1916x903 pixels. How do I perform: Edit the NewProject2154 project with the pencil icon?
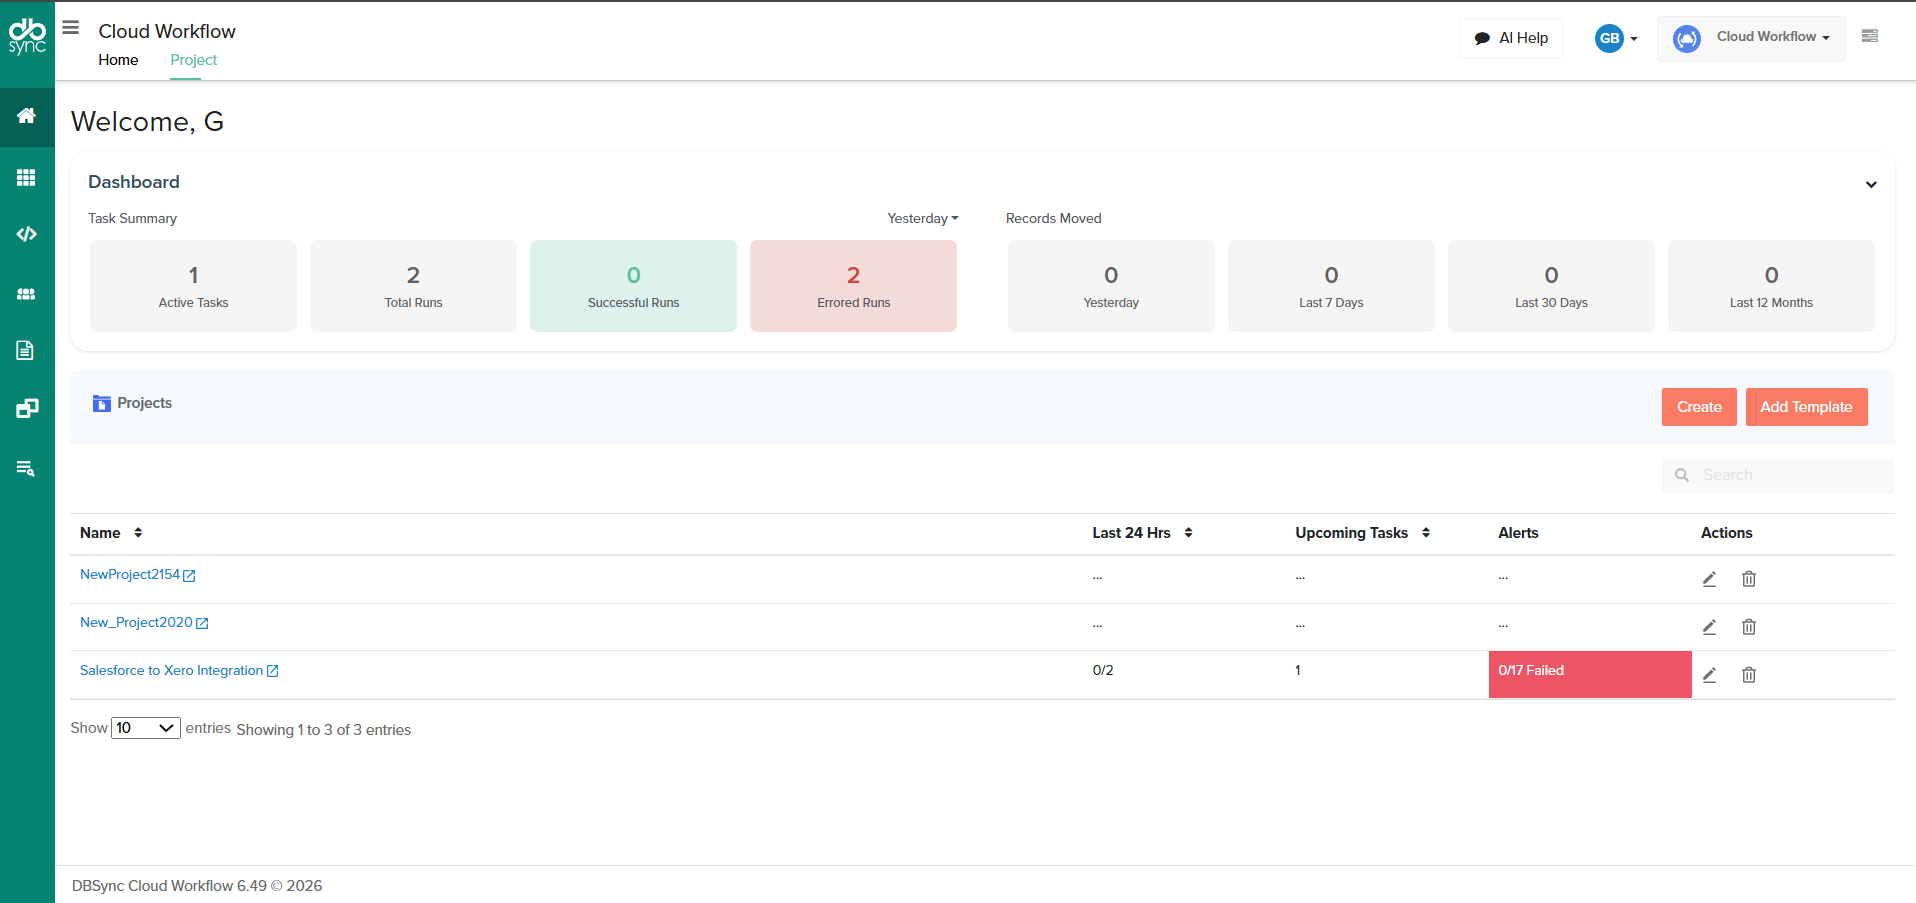(1709, 579)
